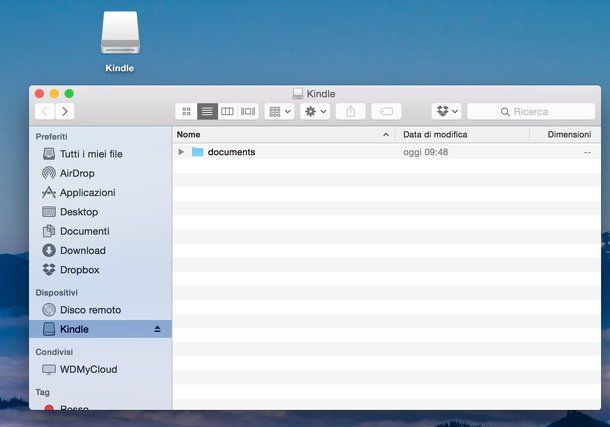This screenshot has height=427, width=610.
Task: Expand the documents folder disclosure triangle
Action: pos(181,152)
